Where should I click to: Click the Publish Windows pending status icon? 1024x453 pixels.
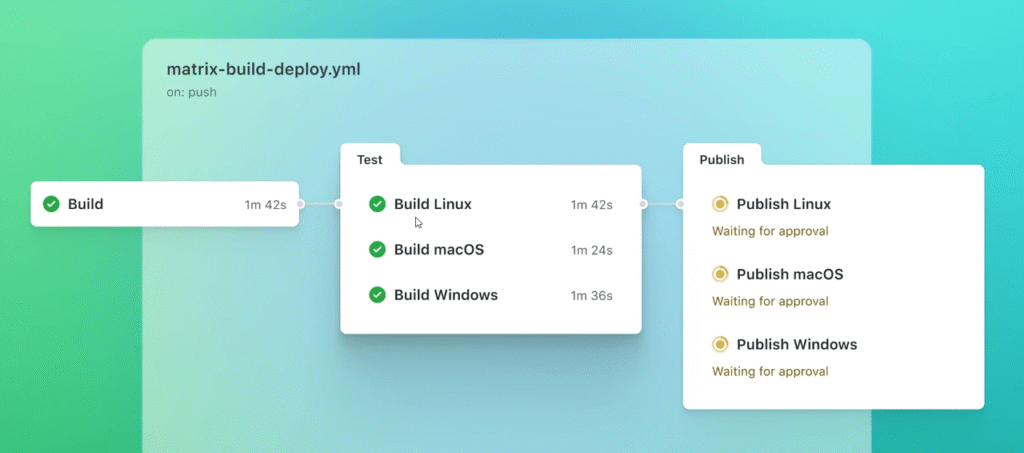pos(720,344)
